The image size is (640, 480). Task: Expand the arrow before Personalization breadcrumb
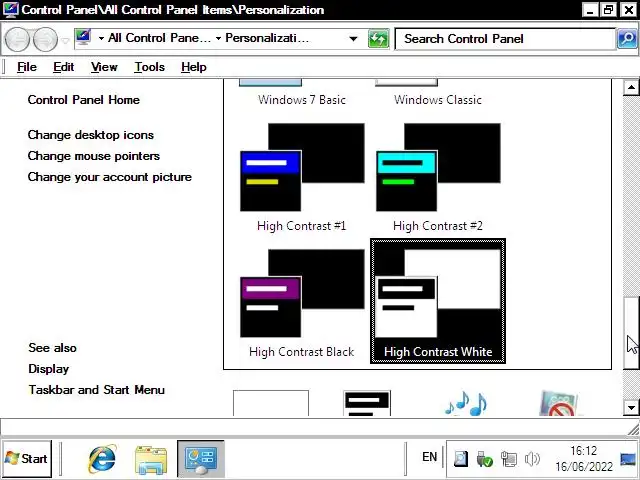tap(218, 38)
